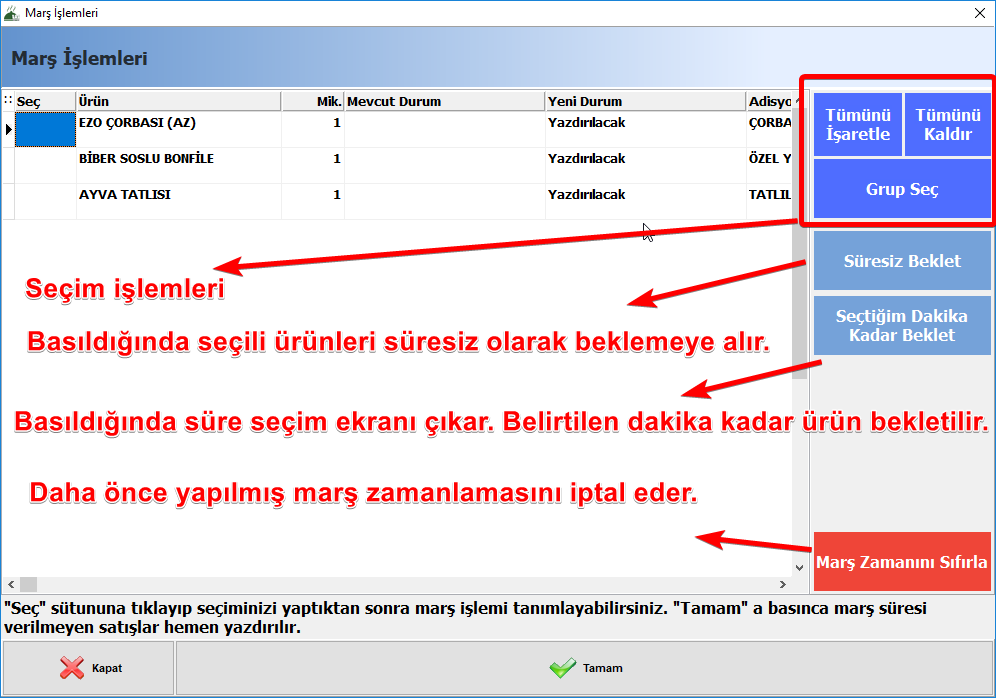This screenshot has width=996, height=698.
Task: Click TATLIL group cell in third row
Action: [x=770, y=202]
